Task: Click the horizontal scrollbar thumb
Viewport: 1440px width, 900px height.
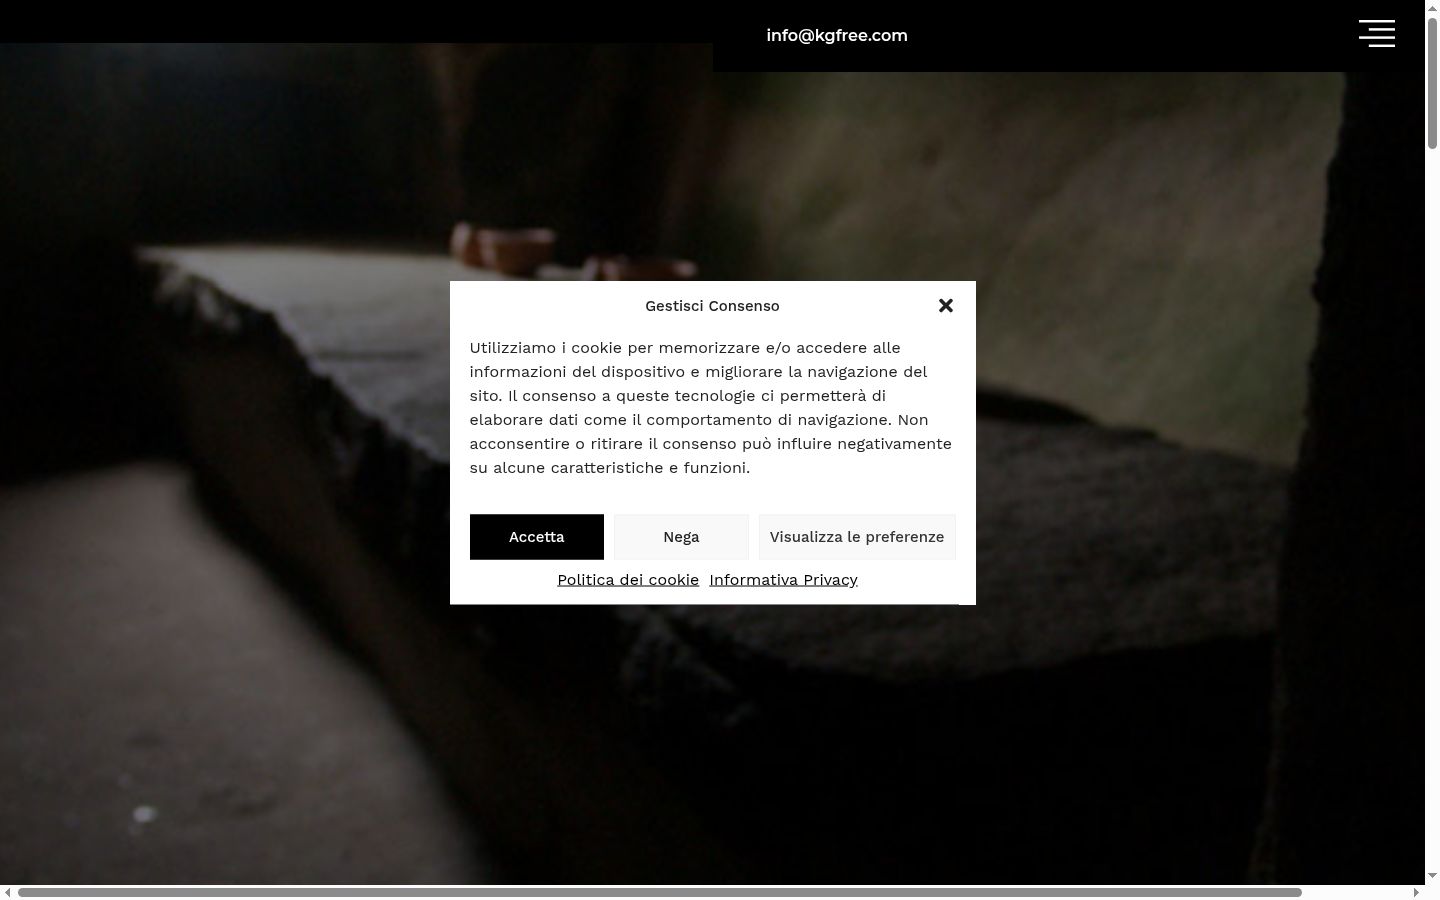Action: pos(660,892)
